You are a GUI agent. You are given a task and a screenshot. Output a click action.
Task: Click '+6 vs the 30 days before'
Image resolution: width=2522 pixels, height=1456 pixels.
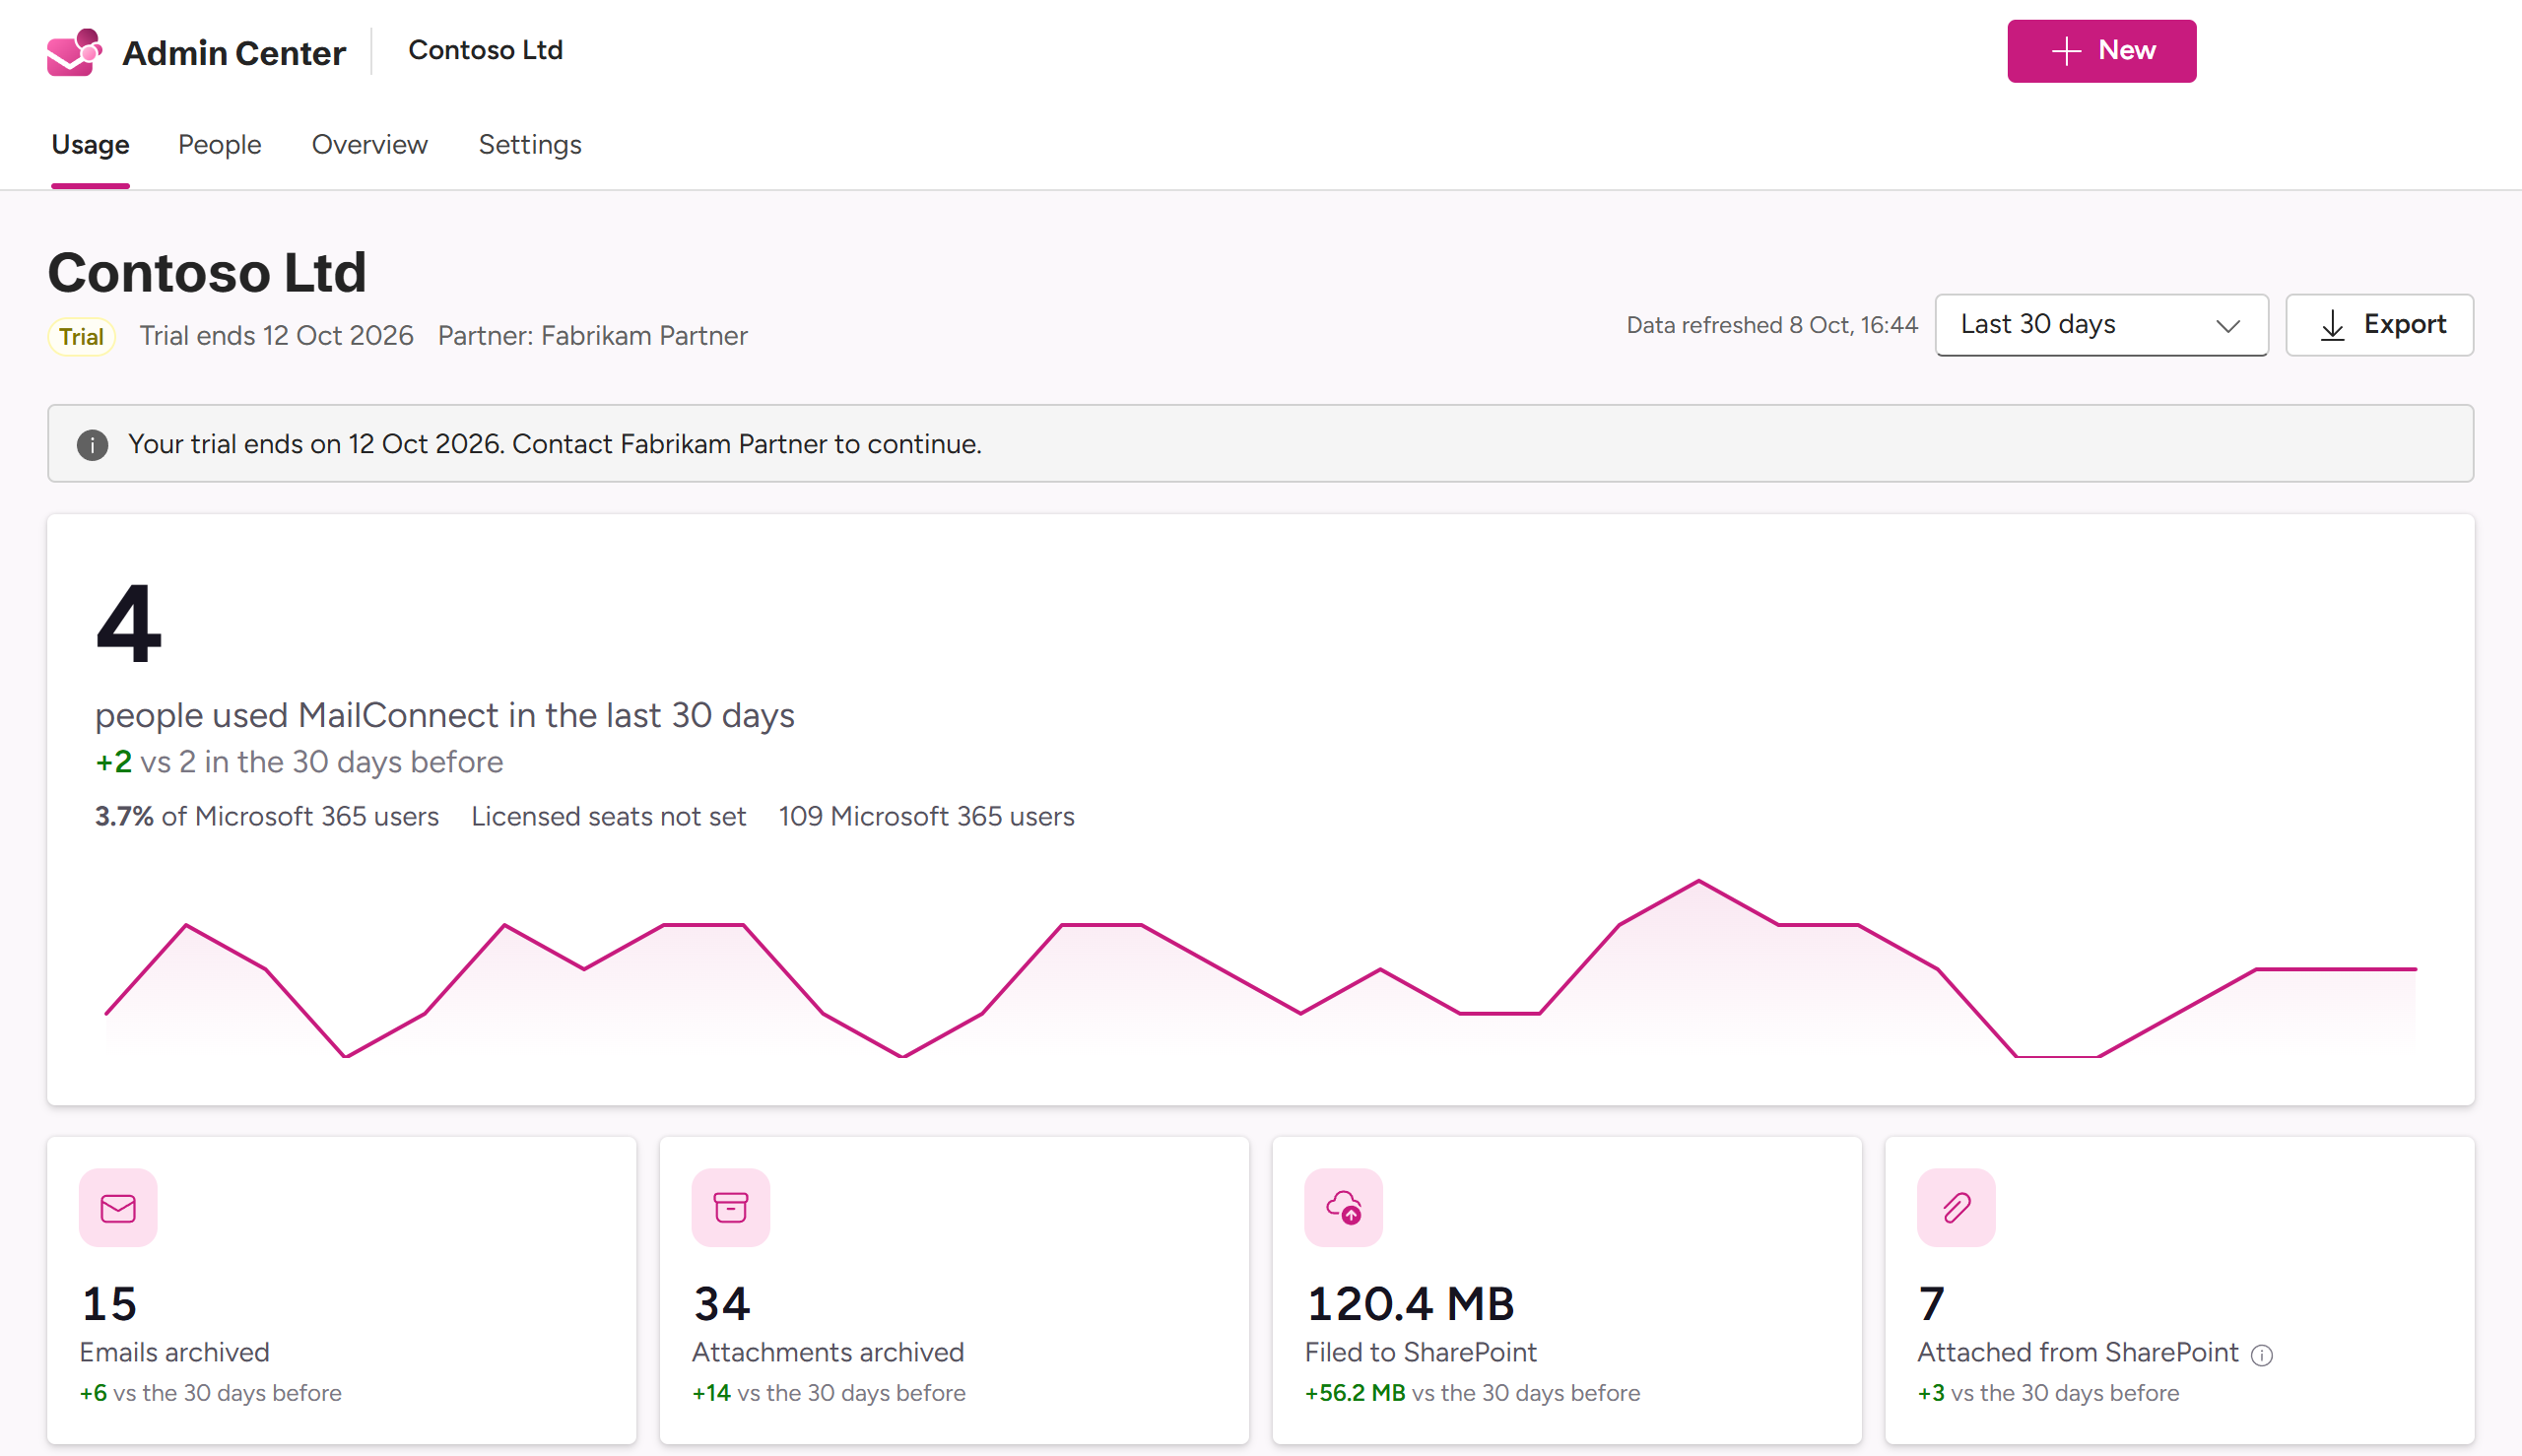(x=211, y=1393)
